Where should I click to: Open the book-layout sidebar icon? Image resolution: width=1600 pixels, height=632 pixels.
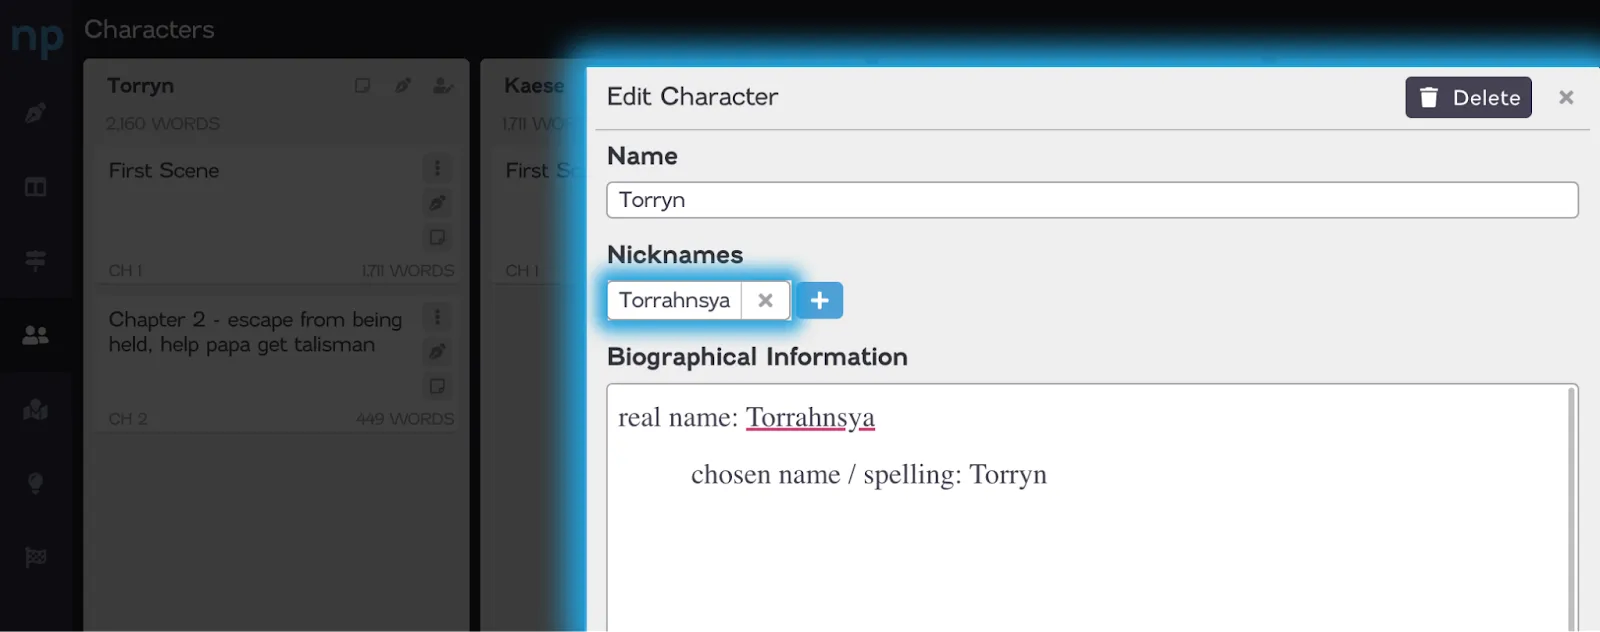(x=36, y=187)
